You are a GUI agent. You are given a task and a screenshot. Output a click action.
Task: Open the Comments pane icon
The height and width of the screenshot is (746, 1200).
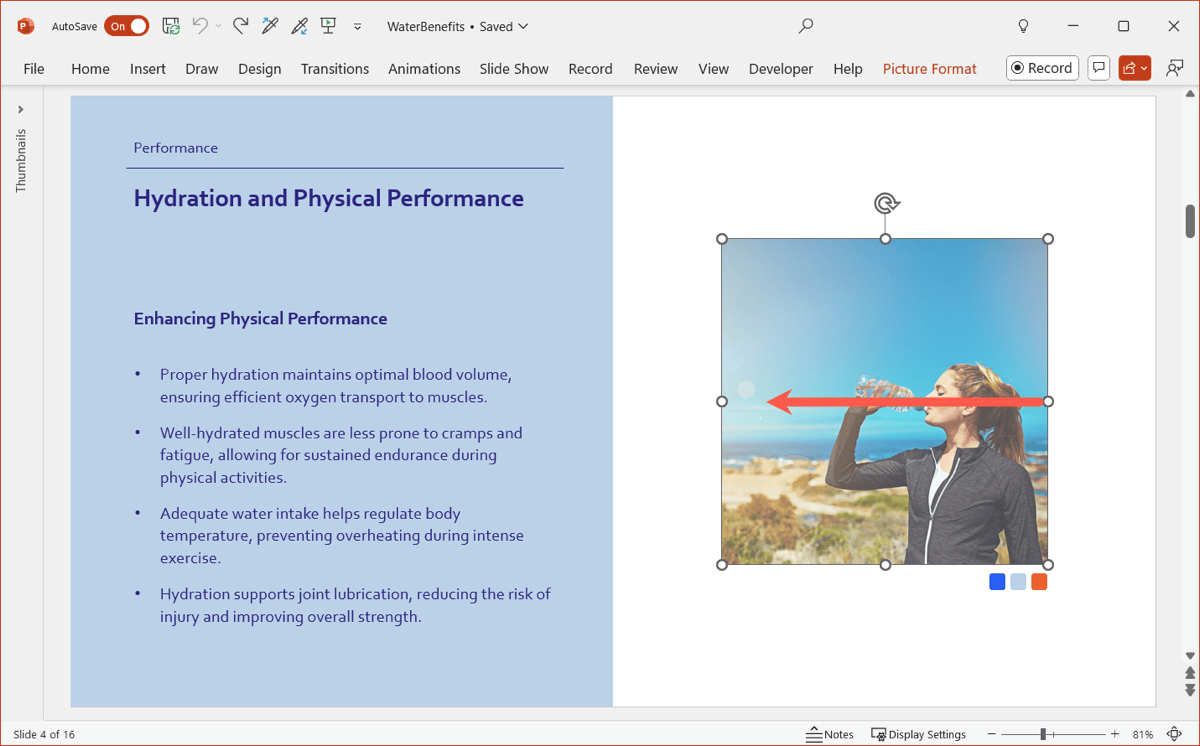click(x=1099, y=68)
